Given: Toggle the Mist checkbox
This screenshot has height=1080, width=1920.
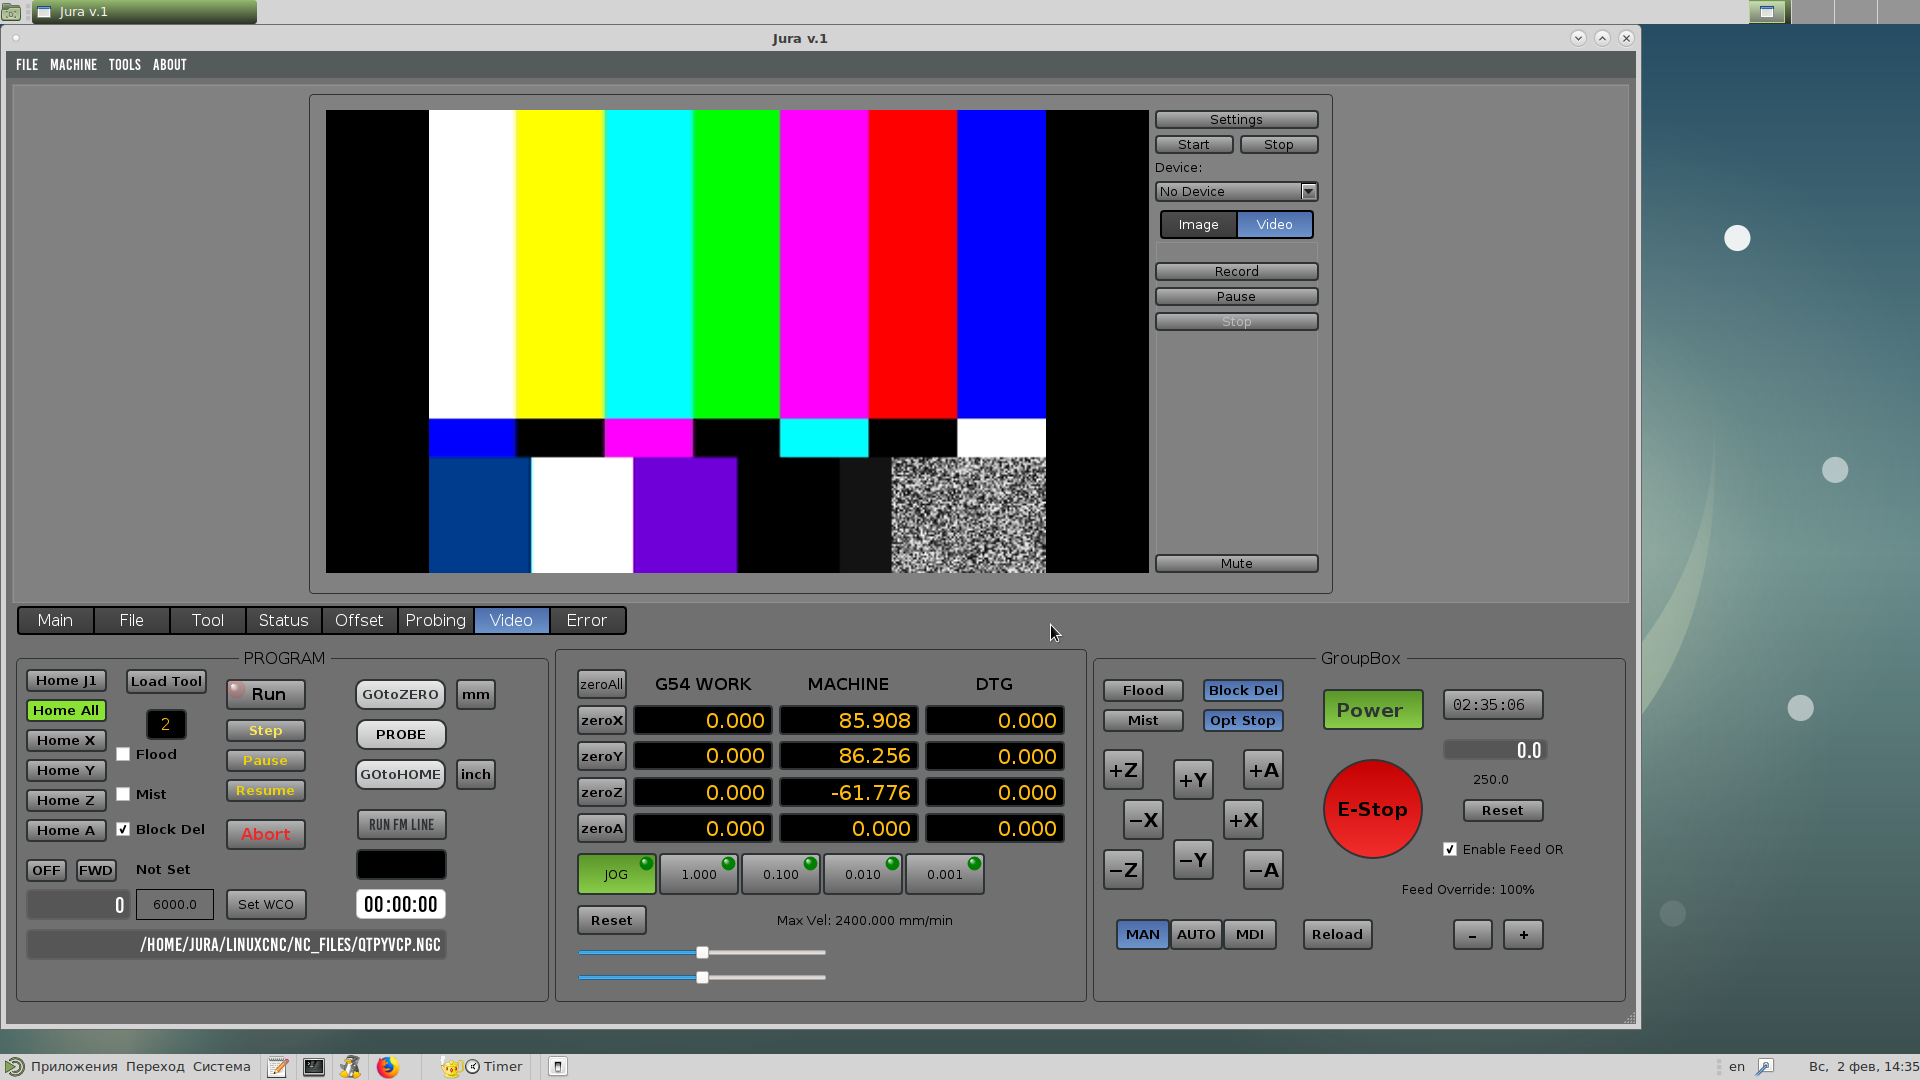Looking at the screenshot, I should [123, 795].
